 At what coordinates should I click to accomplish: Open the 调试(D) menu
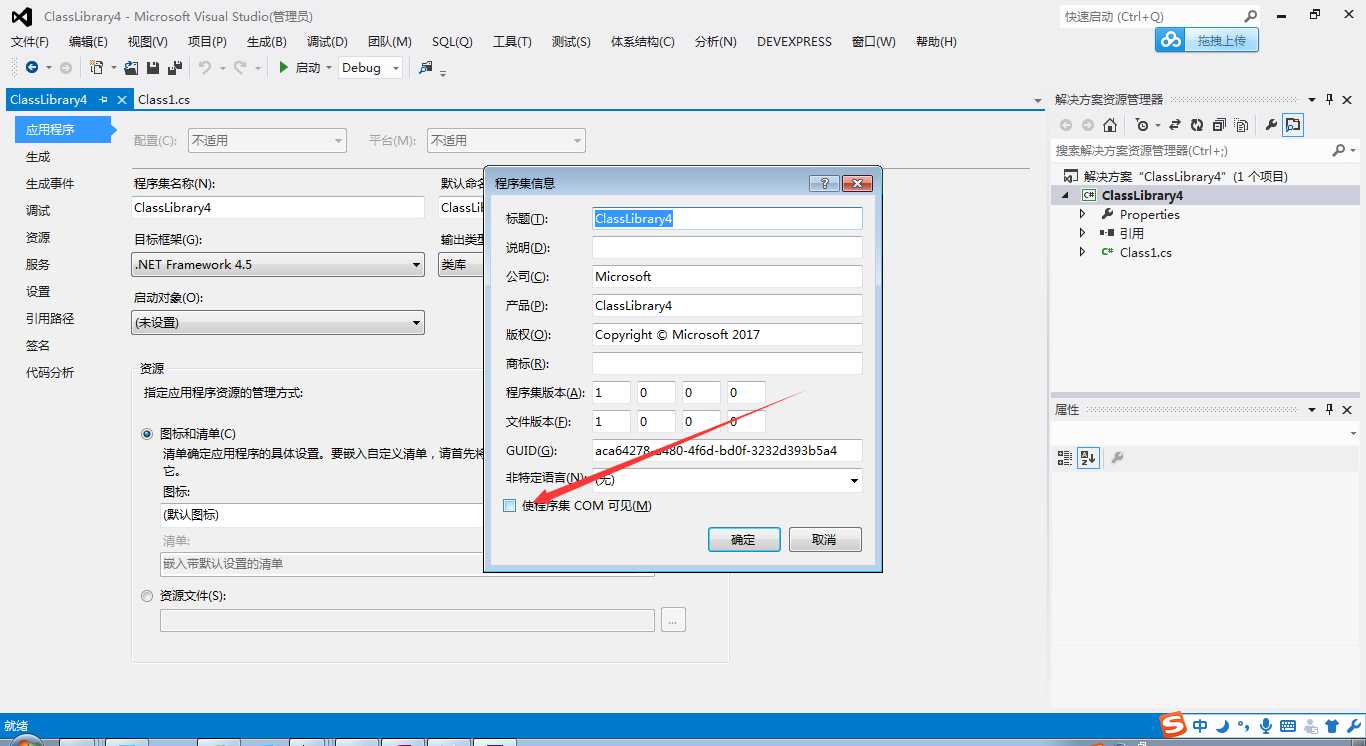pos(327,41)
